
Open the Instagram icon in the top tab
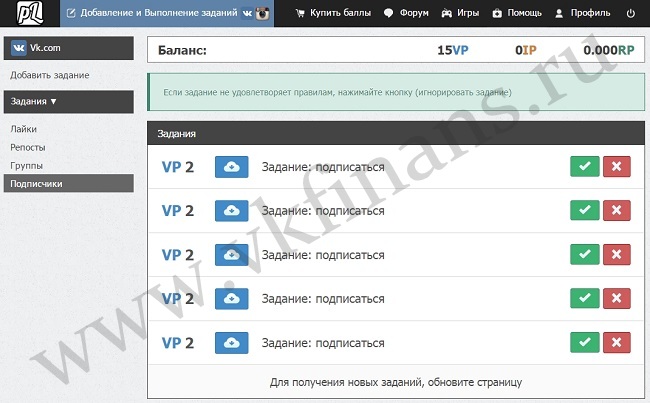pyautogui.click(x=262, y=13)
